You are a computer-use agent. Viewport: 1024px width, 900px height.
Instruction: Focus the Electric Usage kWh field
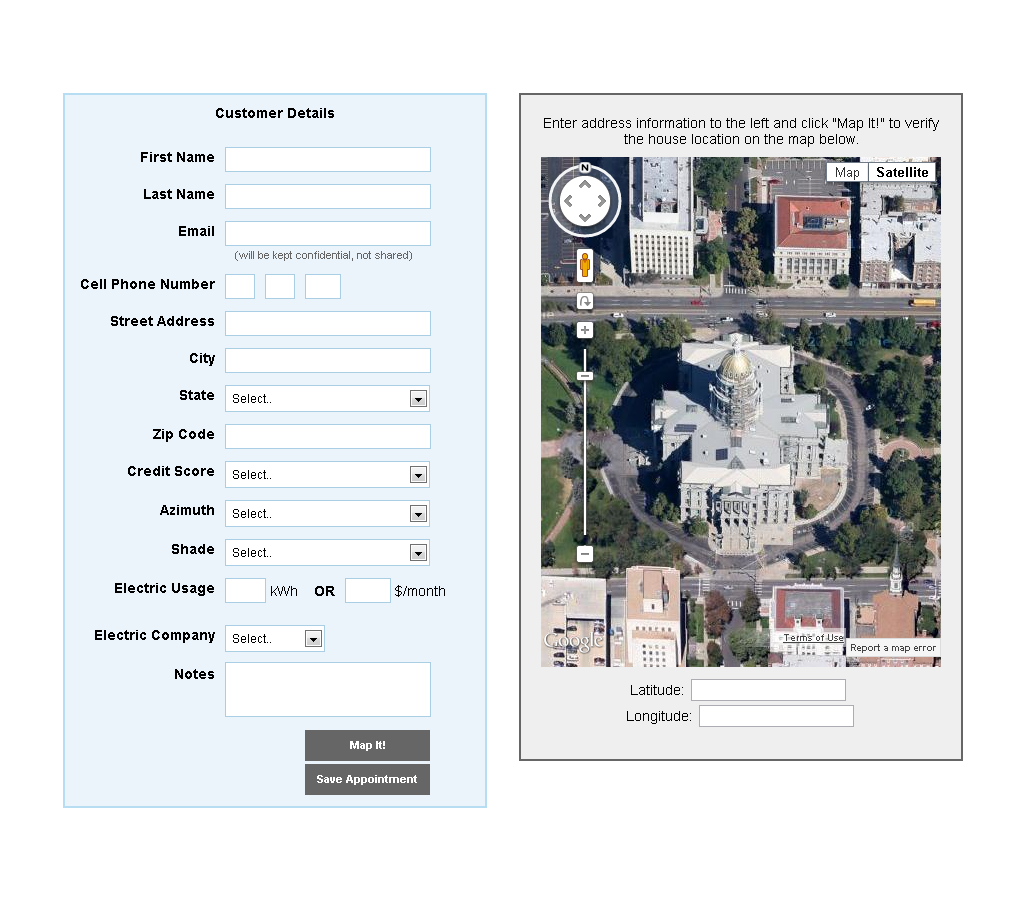click(245, 590)
